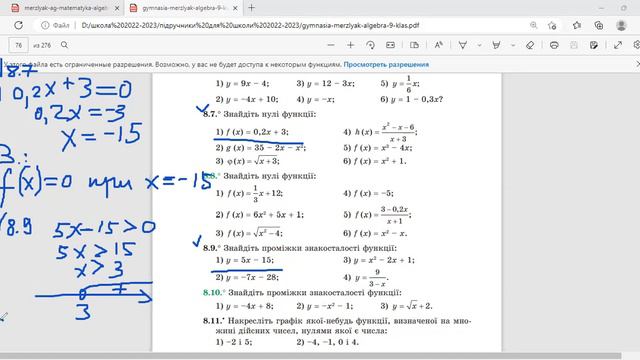Open the browser profile avatar
The image size is (640, 360).
point(621,25)
